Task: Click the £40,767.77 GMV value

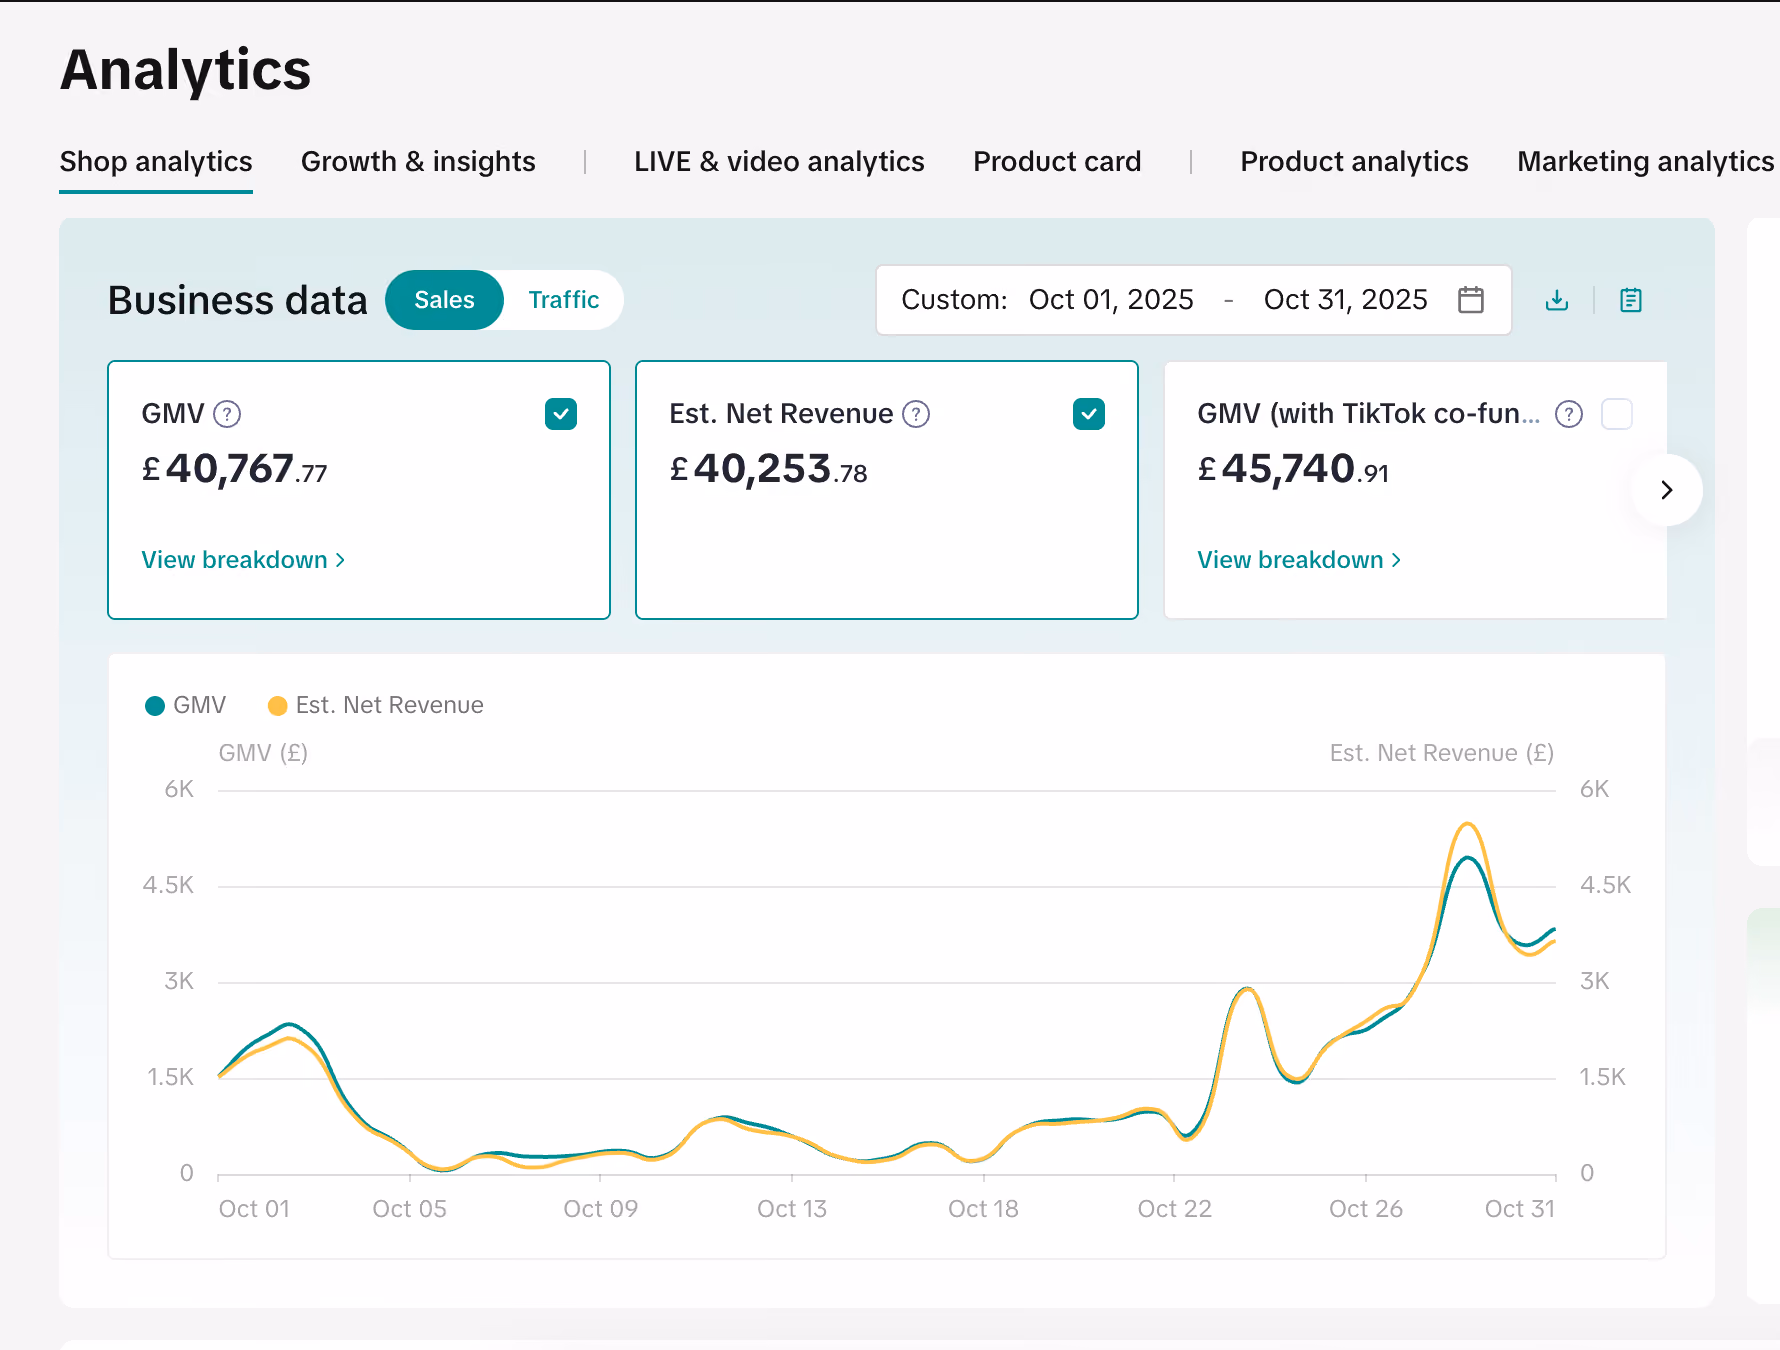Action: pos(235,469)
